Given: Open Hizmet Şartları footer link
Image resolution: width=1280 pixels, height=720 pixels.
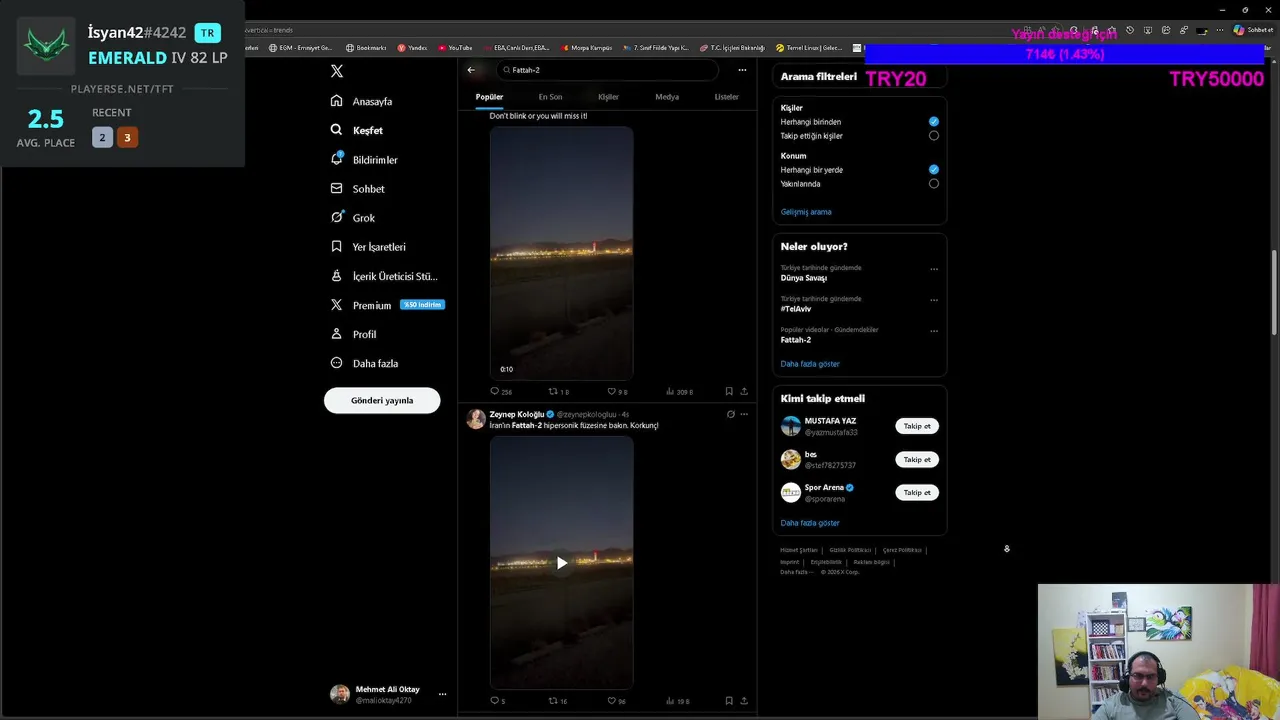Looking at the screenshot, I should (799, 550).
